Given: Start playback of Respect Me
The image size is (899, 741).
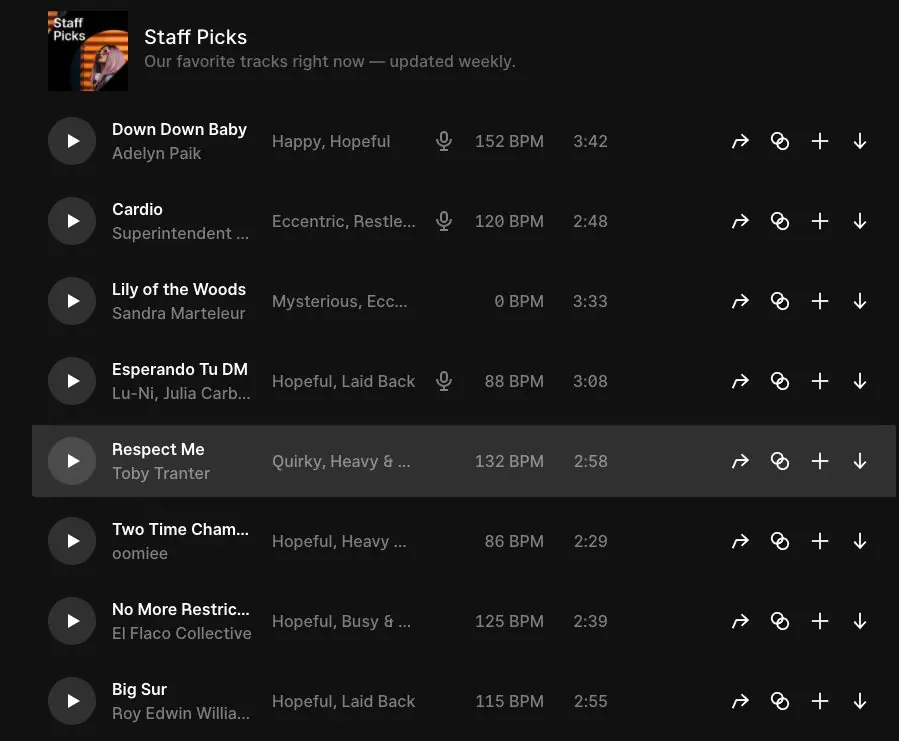Looking at the screenshot, I should point(72,461).
